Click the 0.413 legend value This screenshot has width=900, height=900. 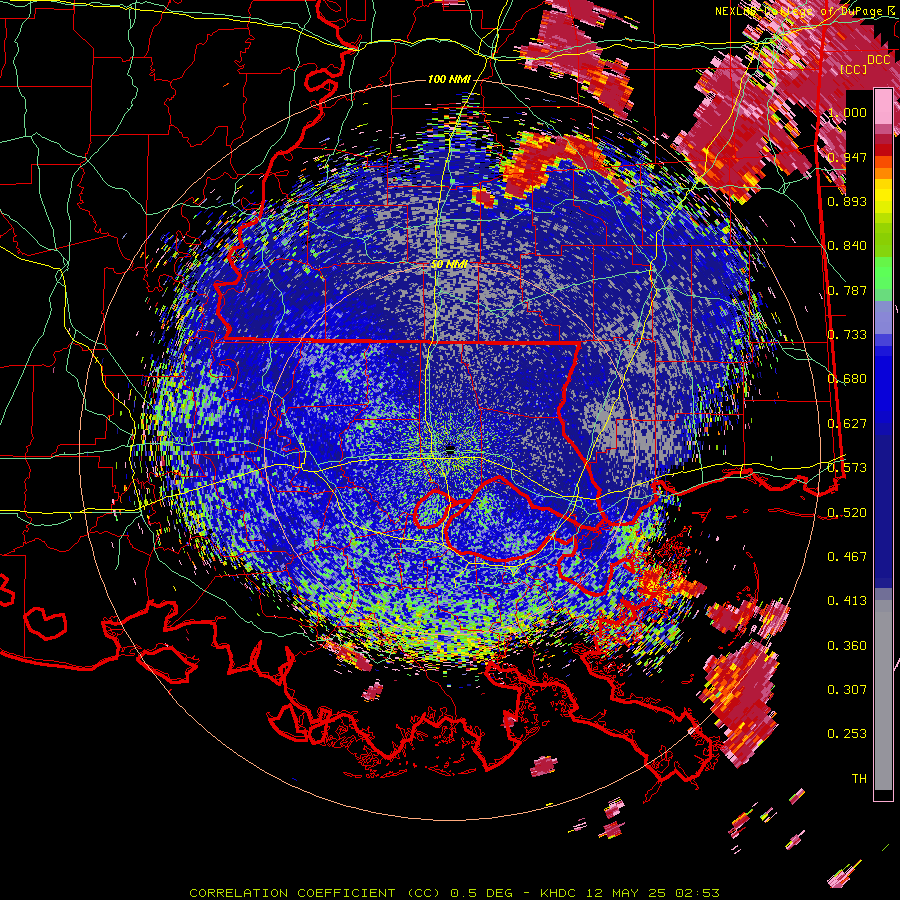tap(847, 601)
